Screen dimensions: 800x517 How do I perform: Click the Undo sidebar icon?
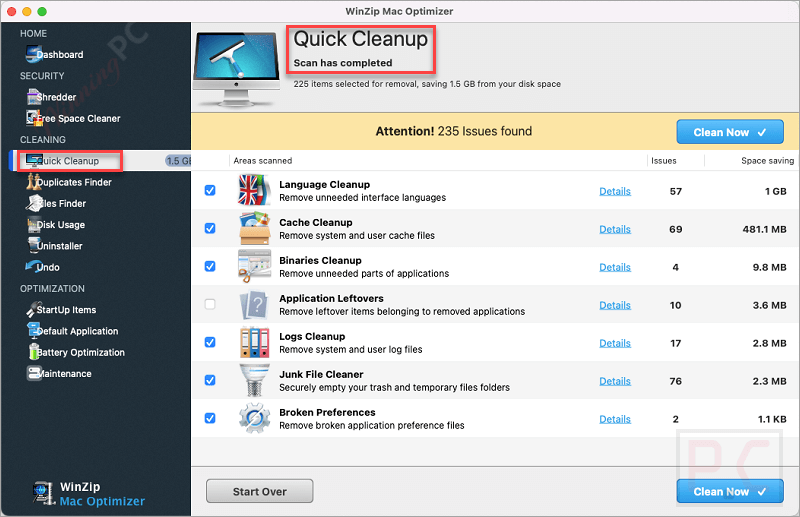(x=32, y=267)
